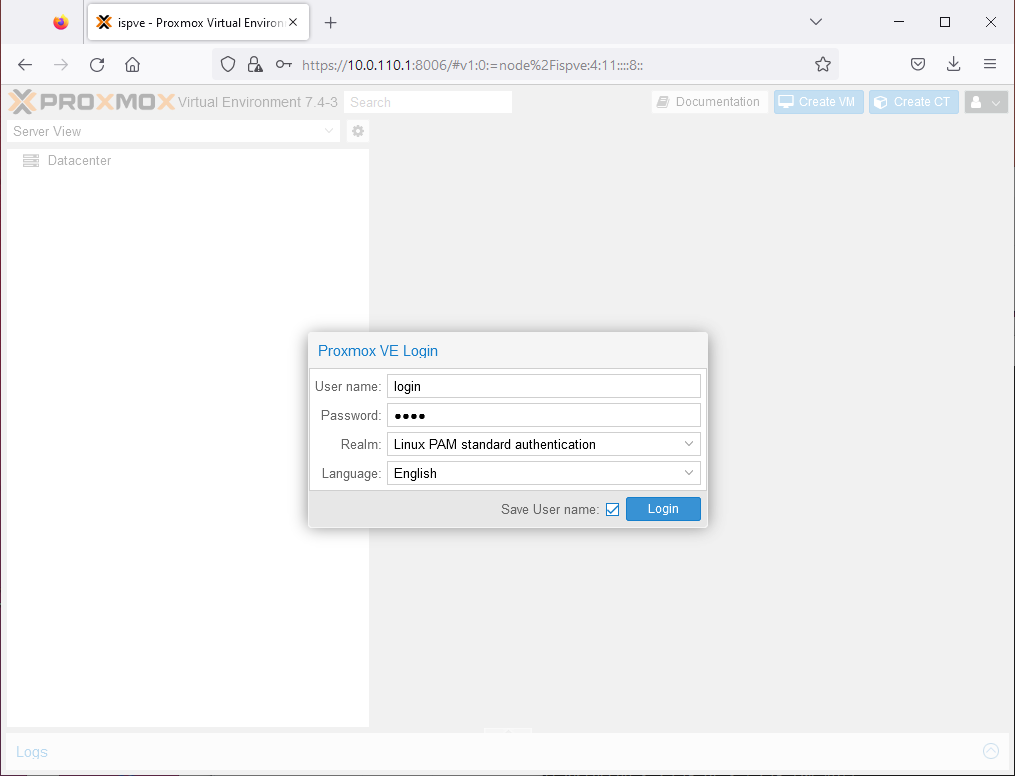
Task: Click Create CT button
Action: click(x=913, y=102)
